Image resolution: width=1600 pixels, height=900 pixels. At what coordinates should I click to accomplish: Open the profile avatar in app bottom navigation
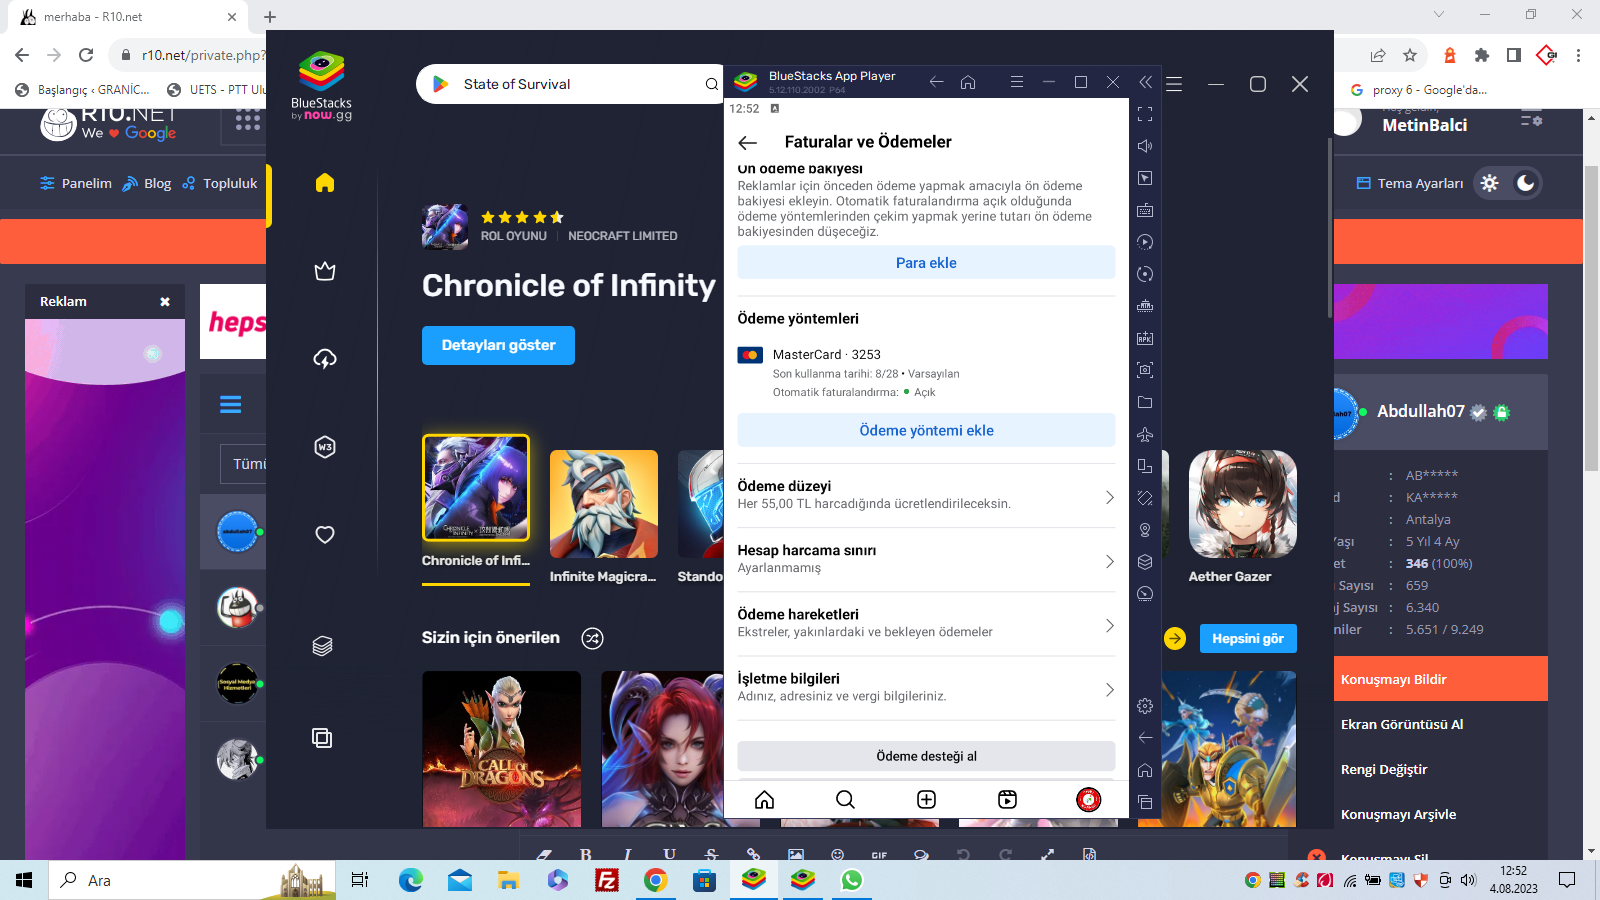click(x=1088, y=799)
